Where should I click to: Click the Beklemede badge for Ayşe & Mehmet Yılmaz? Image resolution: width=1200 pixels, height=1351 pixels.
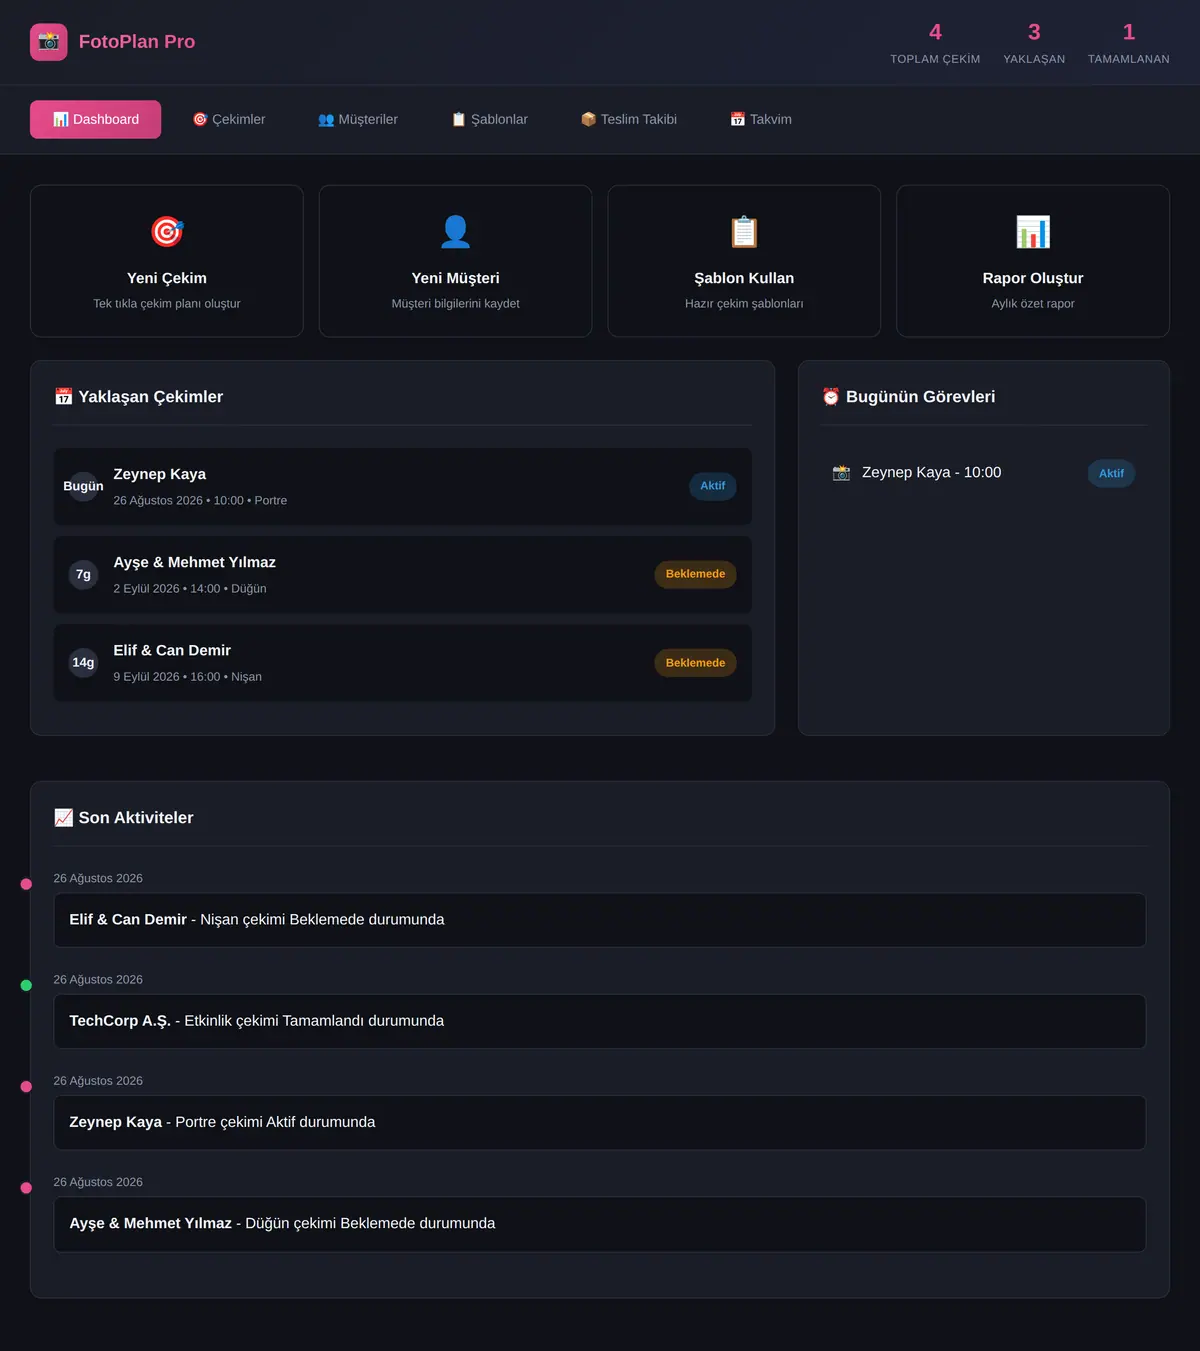(695, 574)
